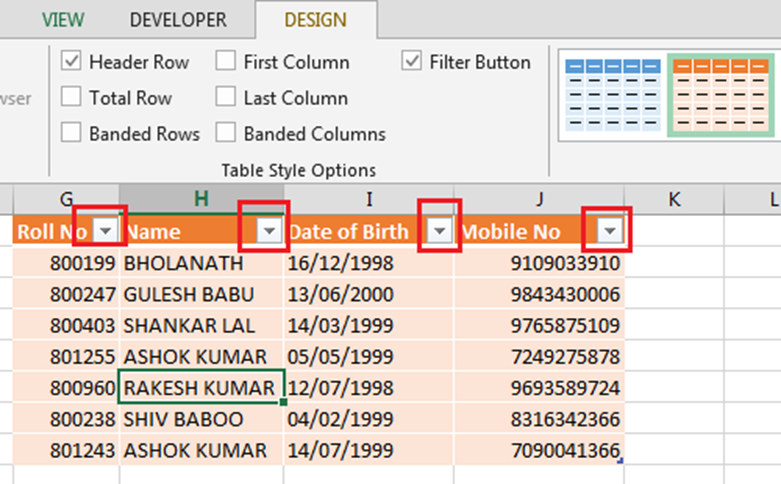Select column K header
Viewport: 781px width, 484px height.
click(x=674, y=199)
